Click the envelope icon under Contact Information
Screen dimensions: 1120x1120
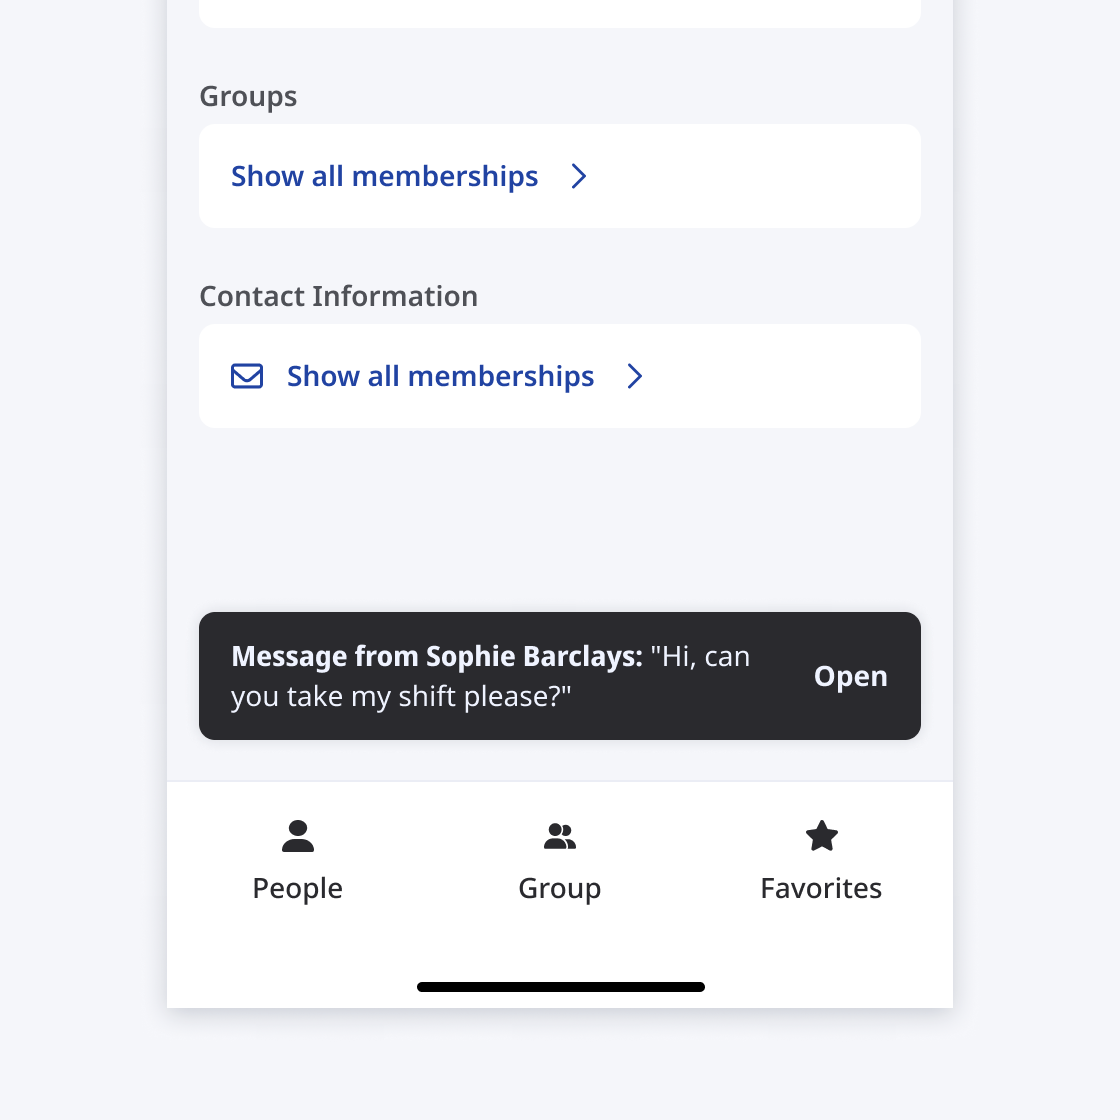pos(247,376)
